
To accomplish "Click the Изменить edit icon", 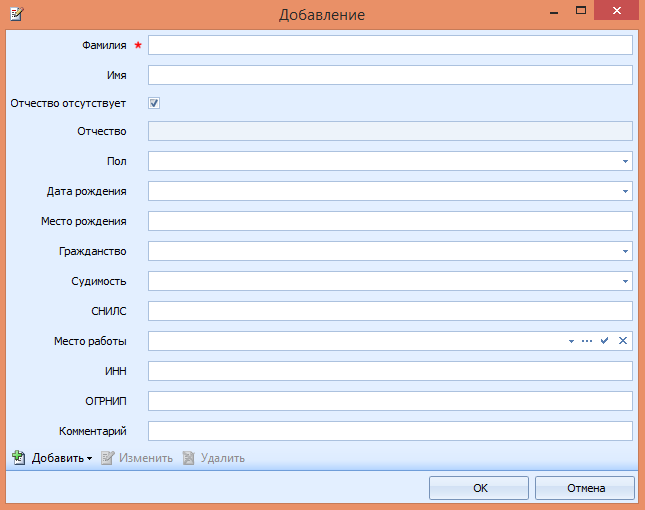I will pyautogui.click(x=107, y=458).
